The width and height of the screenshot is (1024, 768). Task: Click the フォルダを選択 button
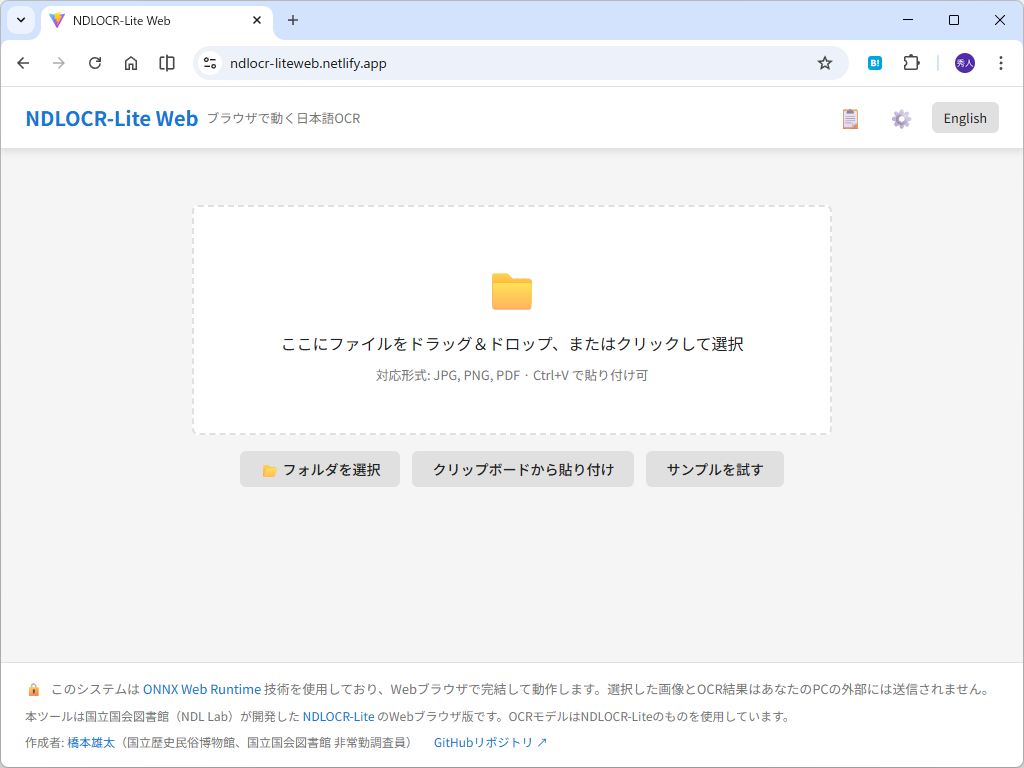click(x=319, y=469)
